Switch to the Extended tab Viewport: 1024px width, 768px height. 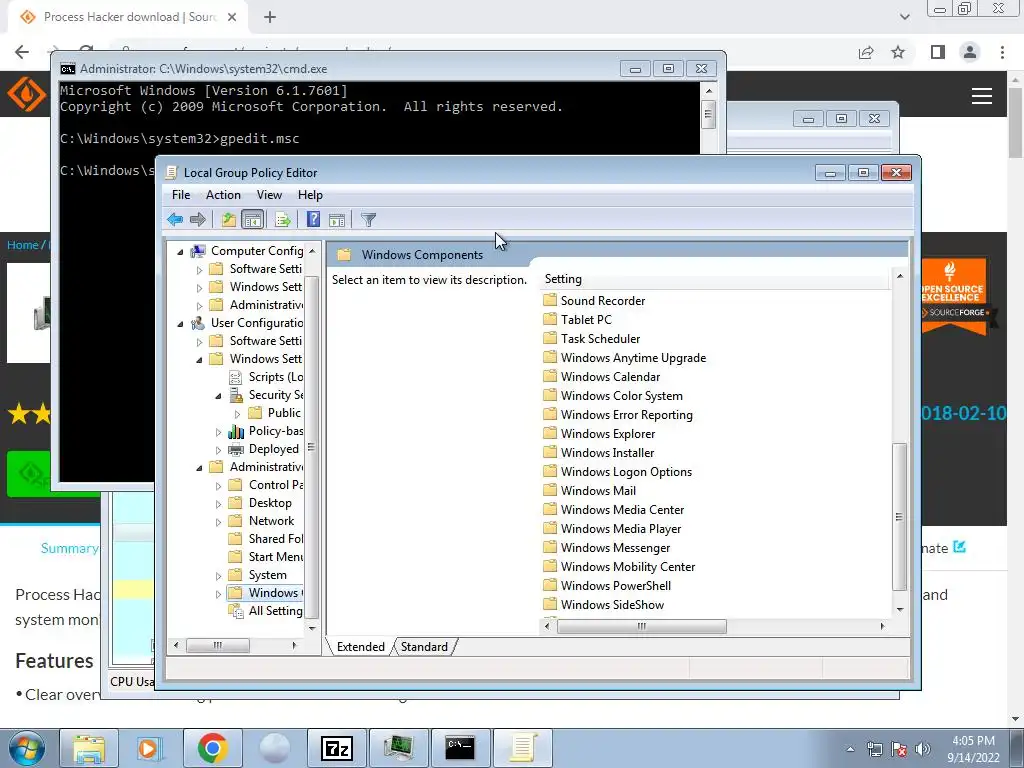point(360,647)
